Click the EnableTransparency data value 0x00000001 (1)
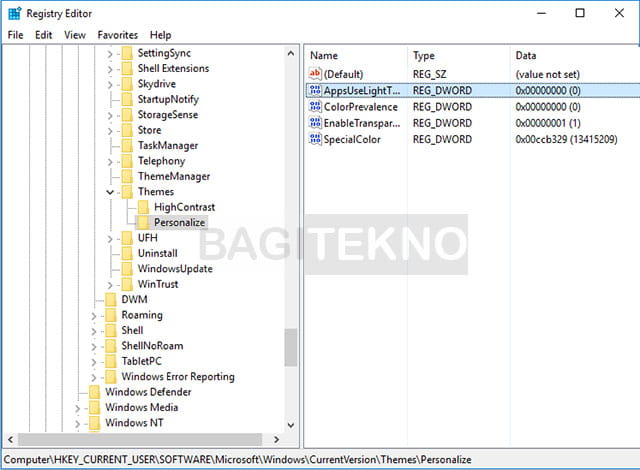The image size is (640, 470). (547, 123)
